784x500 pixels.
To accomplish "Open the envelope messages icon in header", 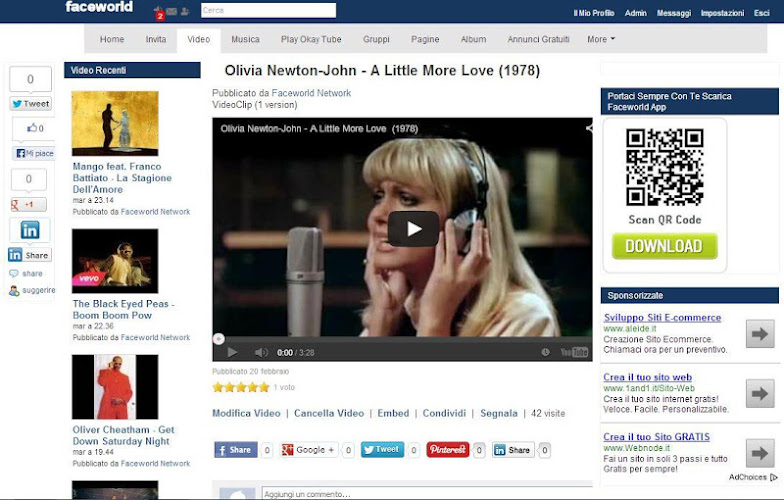I will coord(172,11).
